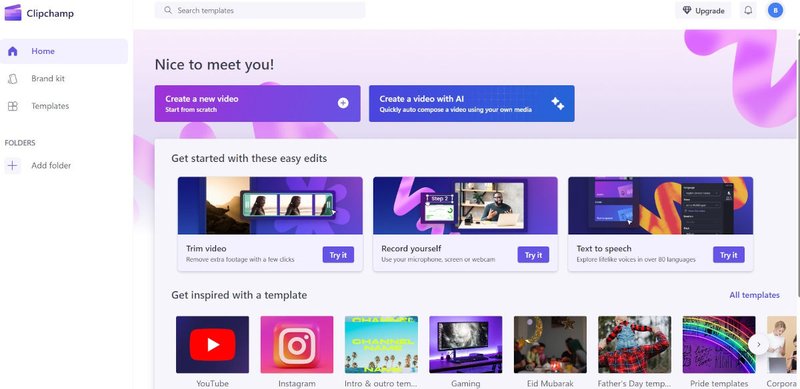Click the Upgrade diamond icon

[687, 11]
